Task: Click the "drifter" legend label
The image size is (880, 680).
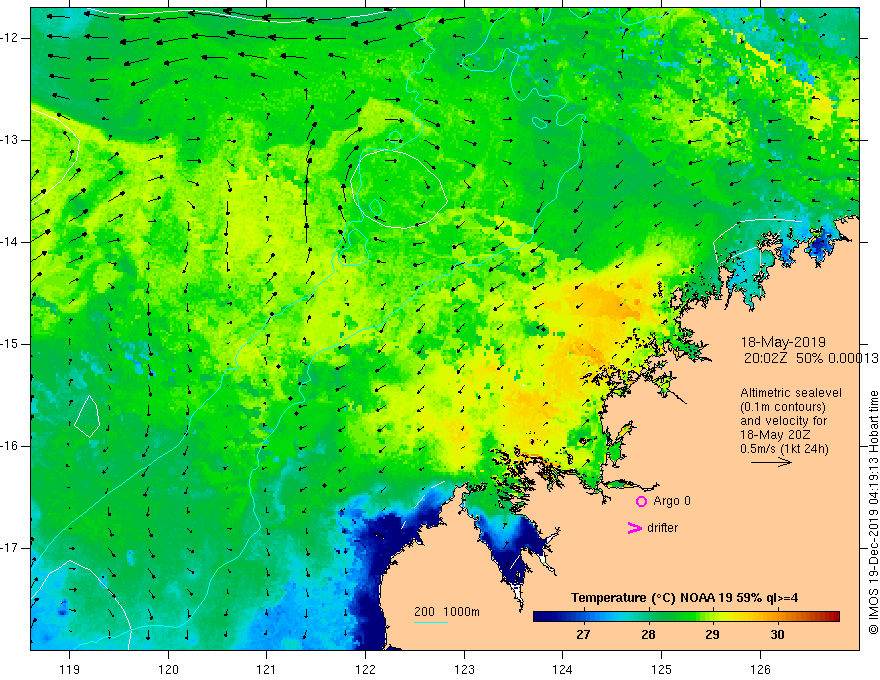Action: [x=662, y=528]
